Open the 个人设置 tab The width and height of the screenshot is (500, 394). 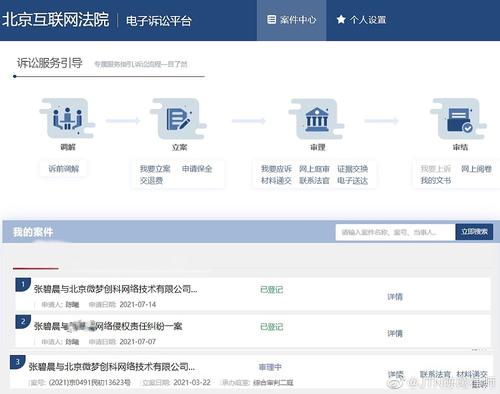(361, 20)
